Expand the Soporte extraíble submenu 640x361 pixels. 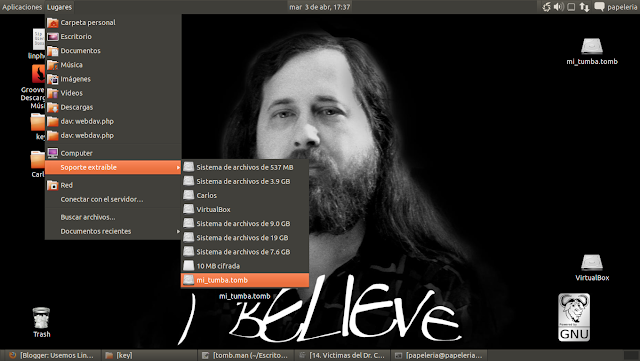pos(113,167)
